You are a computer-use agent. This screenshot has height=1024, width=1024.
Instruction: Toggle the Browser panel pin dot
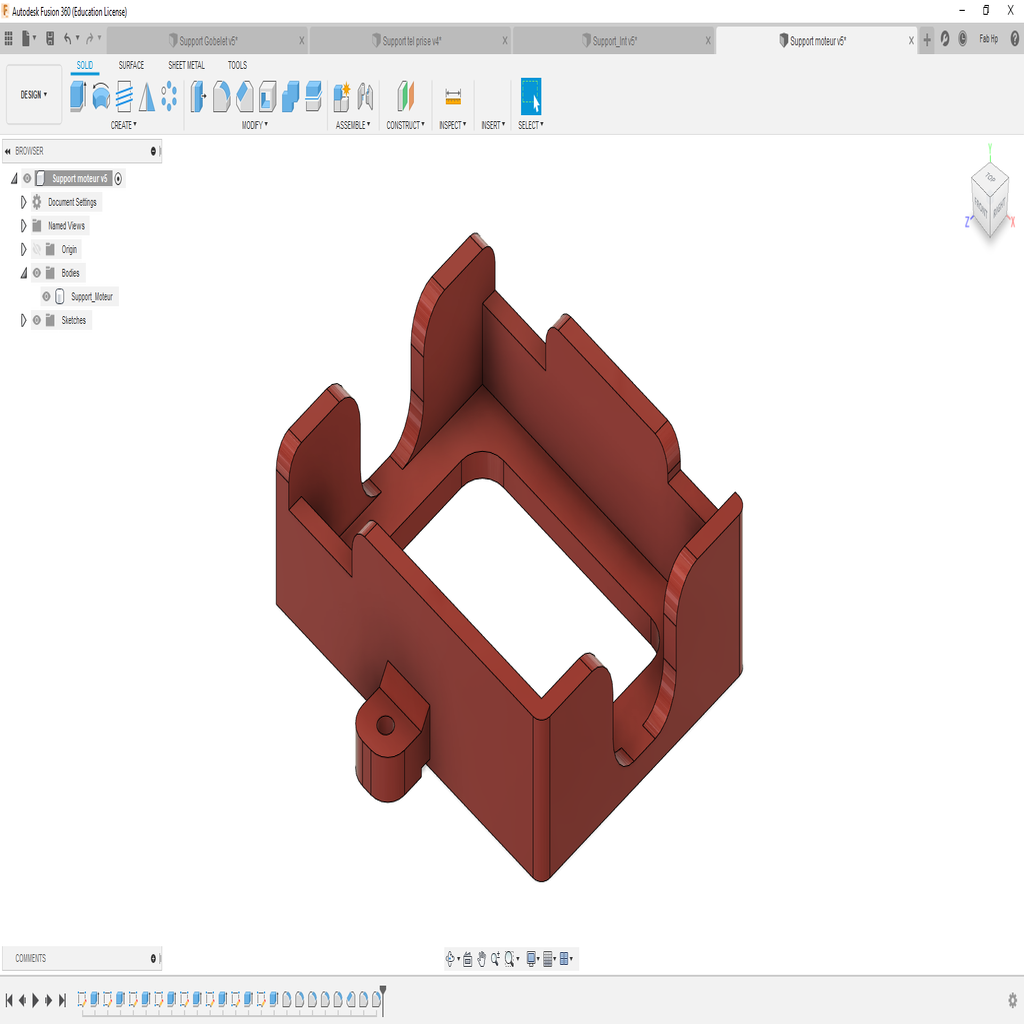click(153, 151)
